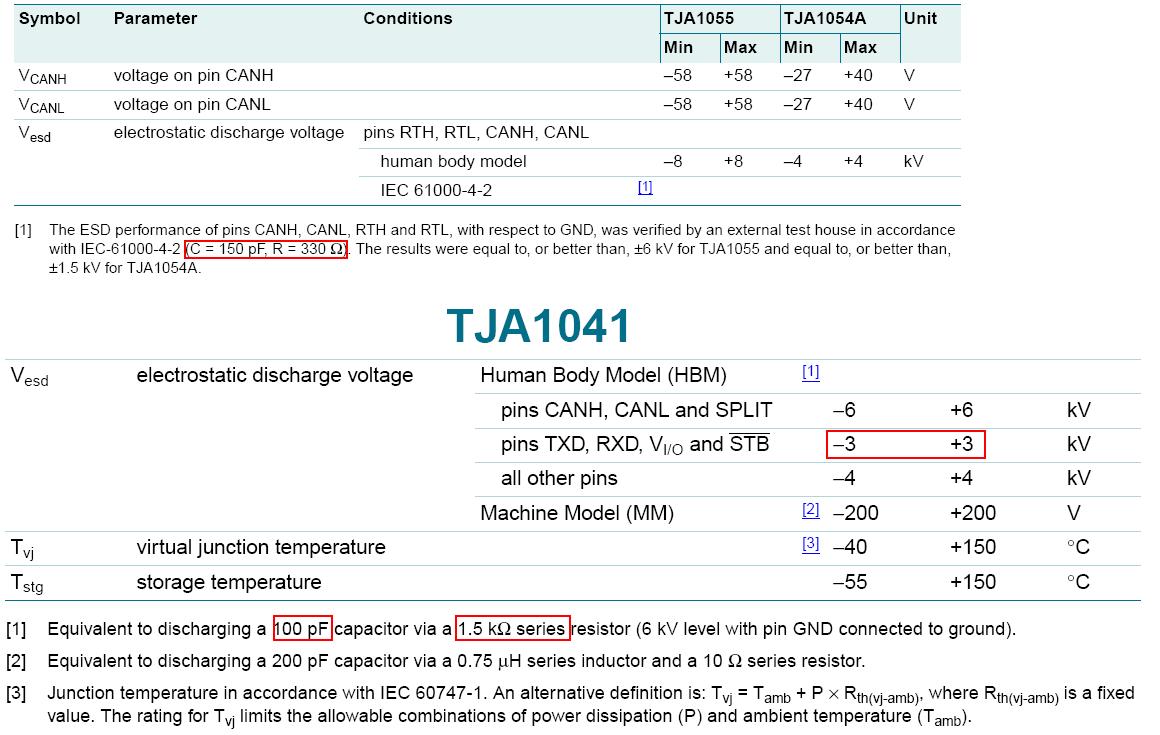Select the TJA1041 heading
The height and width of the screenshot is (735, 1160).
tap(539, 326)
